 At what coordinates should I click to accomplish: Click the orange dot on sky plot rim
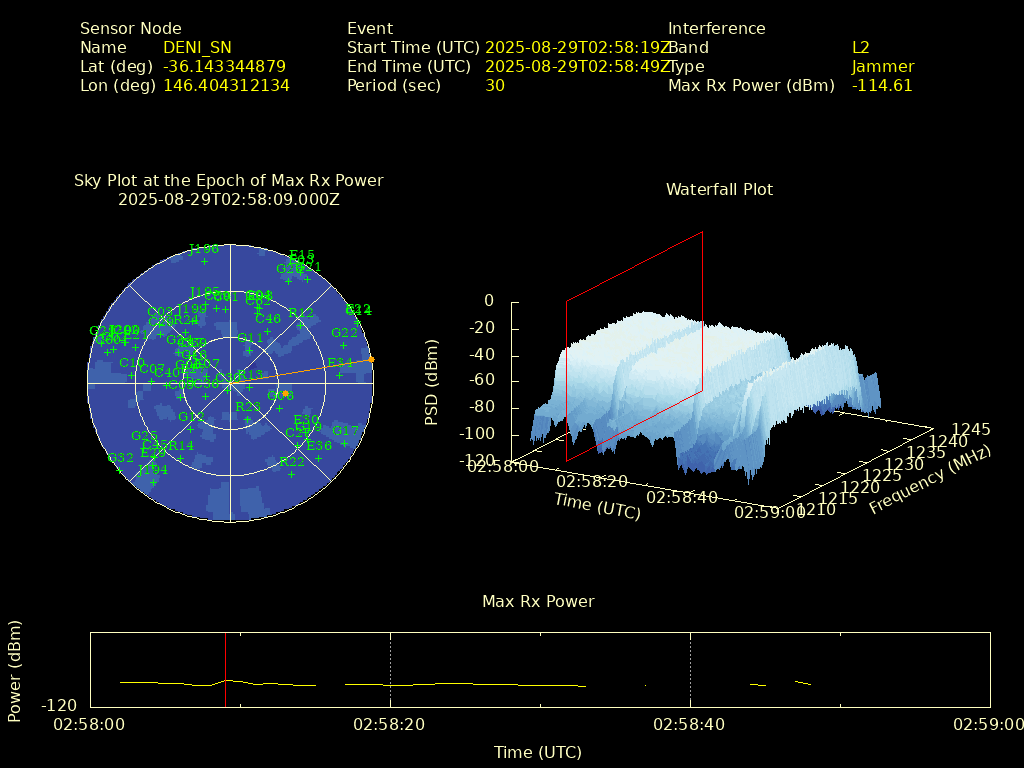point(371,359)
